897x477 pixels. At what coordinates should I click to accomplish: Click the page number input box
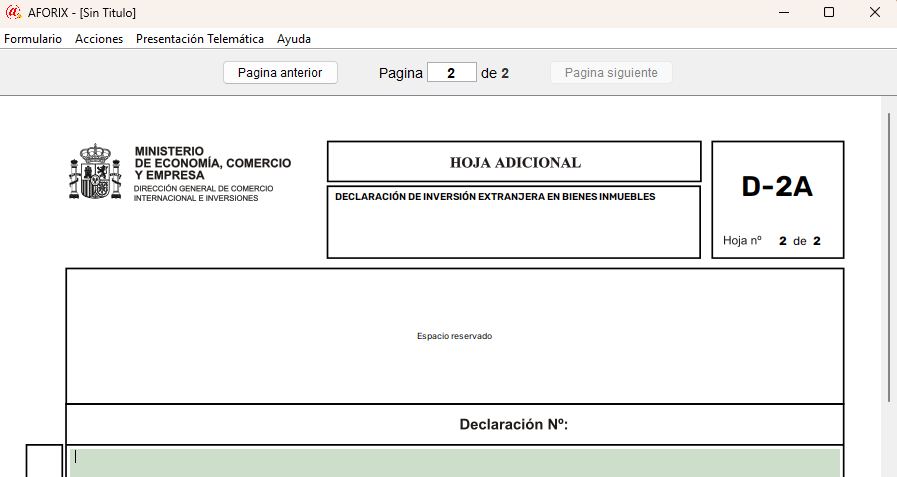point(451,73)
